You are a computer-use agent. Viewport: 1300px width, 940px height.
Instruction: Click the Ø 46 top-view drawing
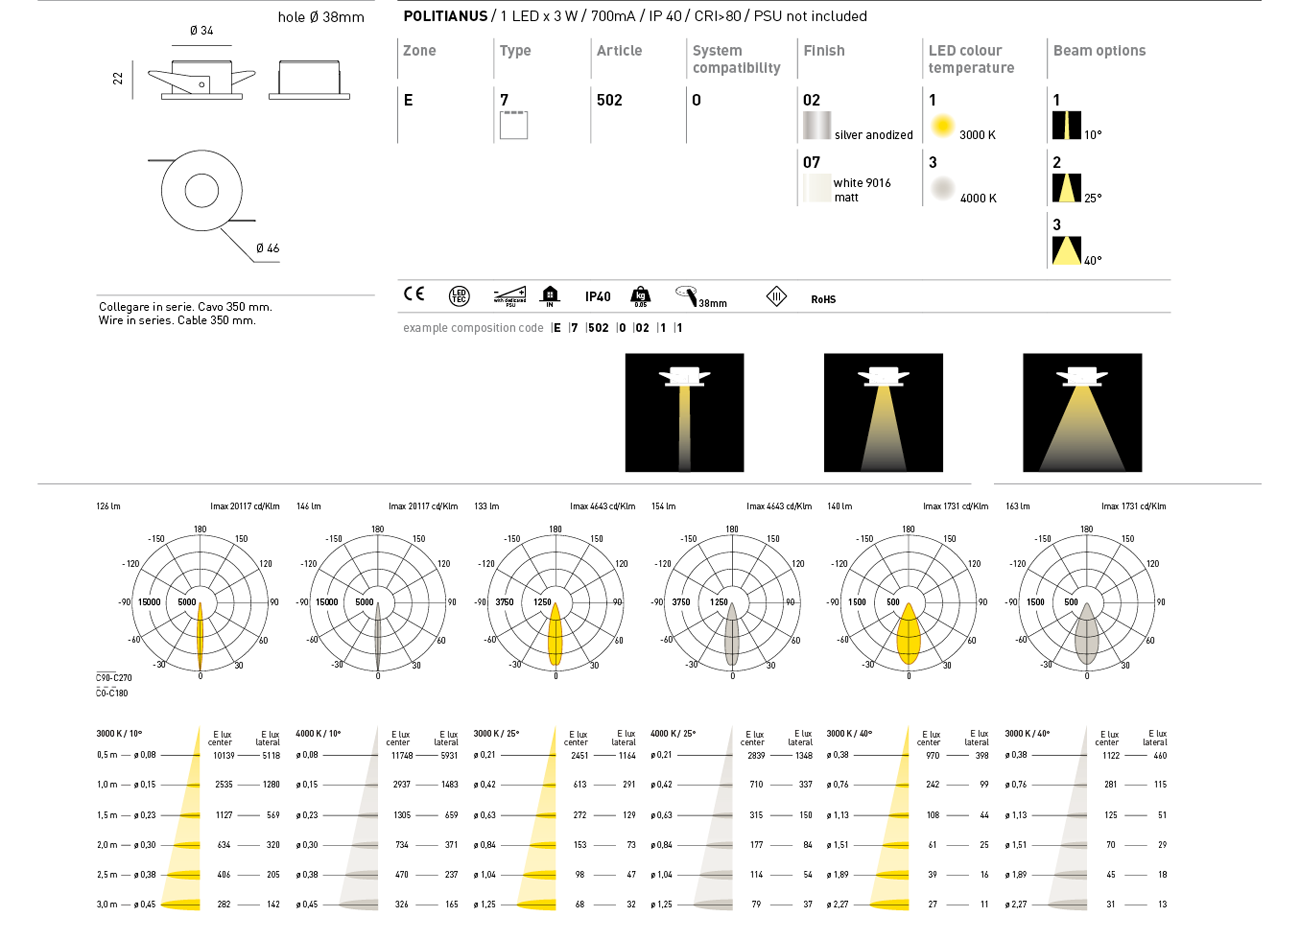pyautogui.click(x=200, y=191)
